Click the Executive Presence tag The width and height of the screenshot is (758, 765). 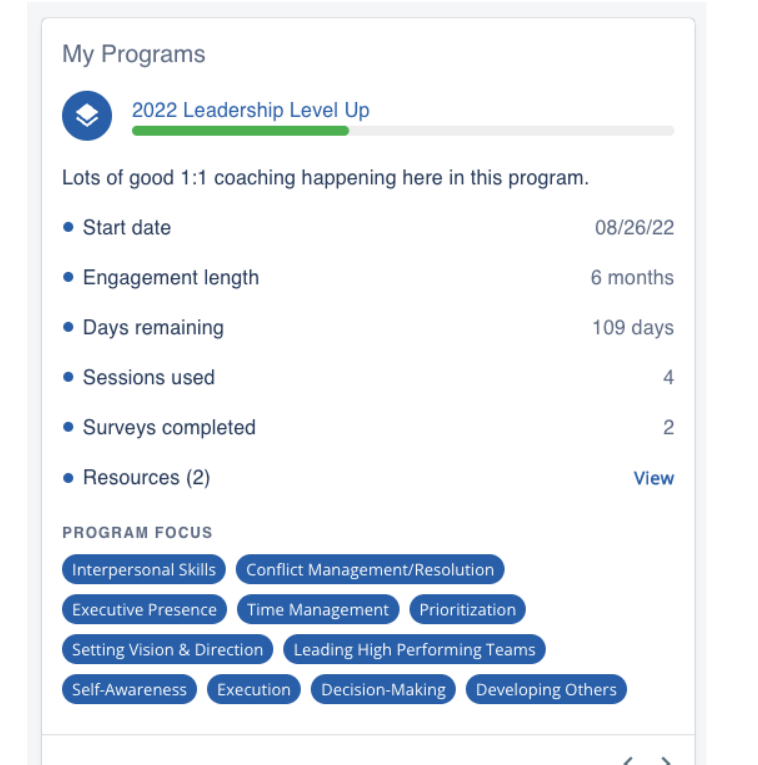coord(144,610)
